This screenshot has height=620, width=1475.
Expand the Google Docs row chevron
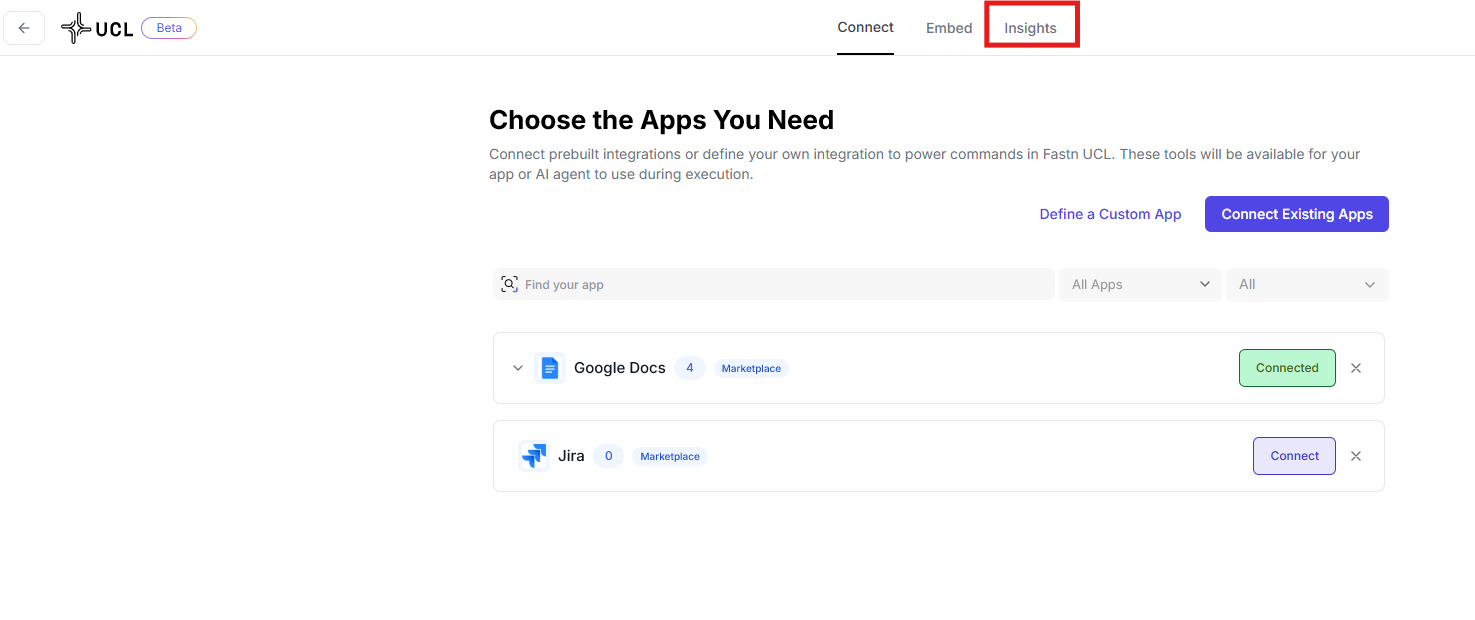(x=518, y=368)
